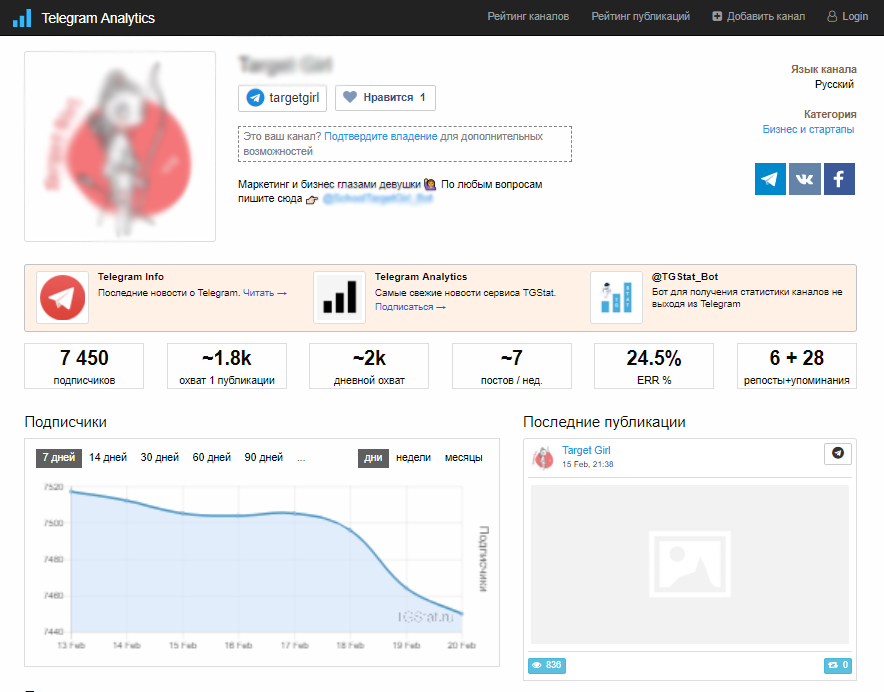This screenshot has width=884, height=692.
Task: Click the Telegram Info red logo
Action: (62, 298)
